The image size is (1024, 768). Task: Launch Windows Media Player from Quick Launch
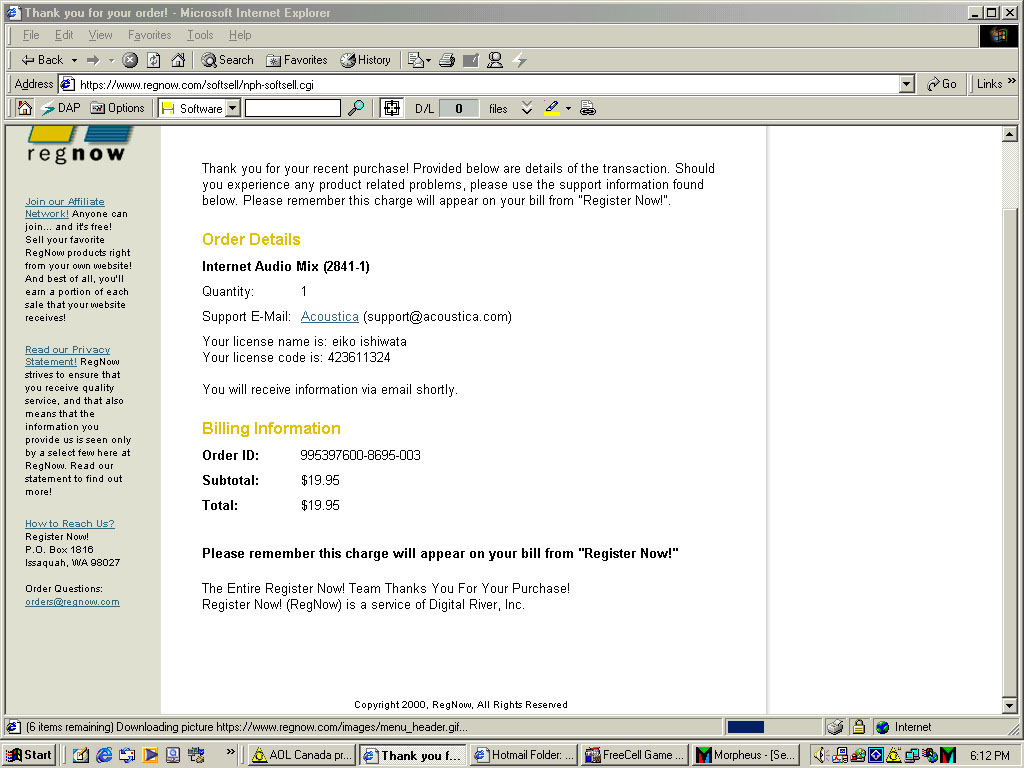[150, 756]
